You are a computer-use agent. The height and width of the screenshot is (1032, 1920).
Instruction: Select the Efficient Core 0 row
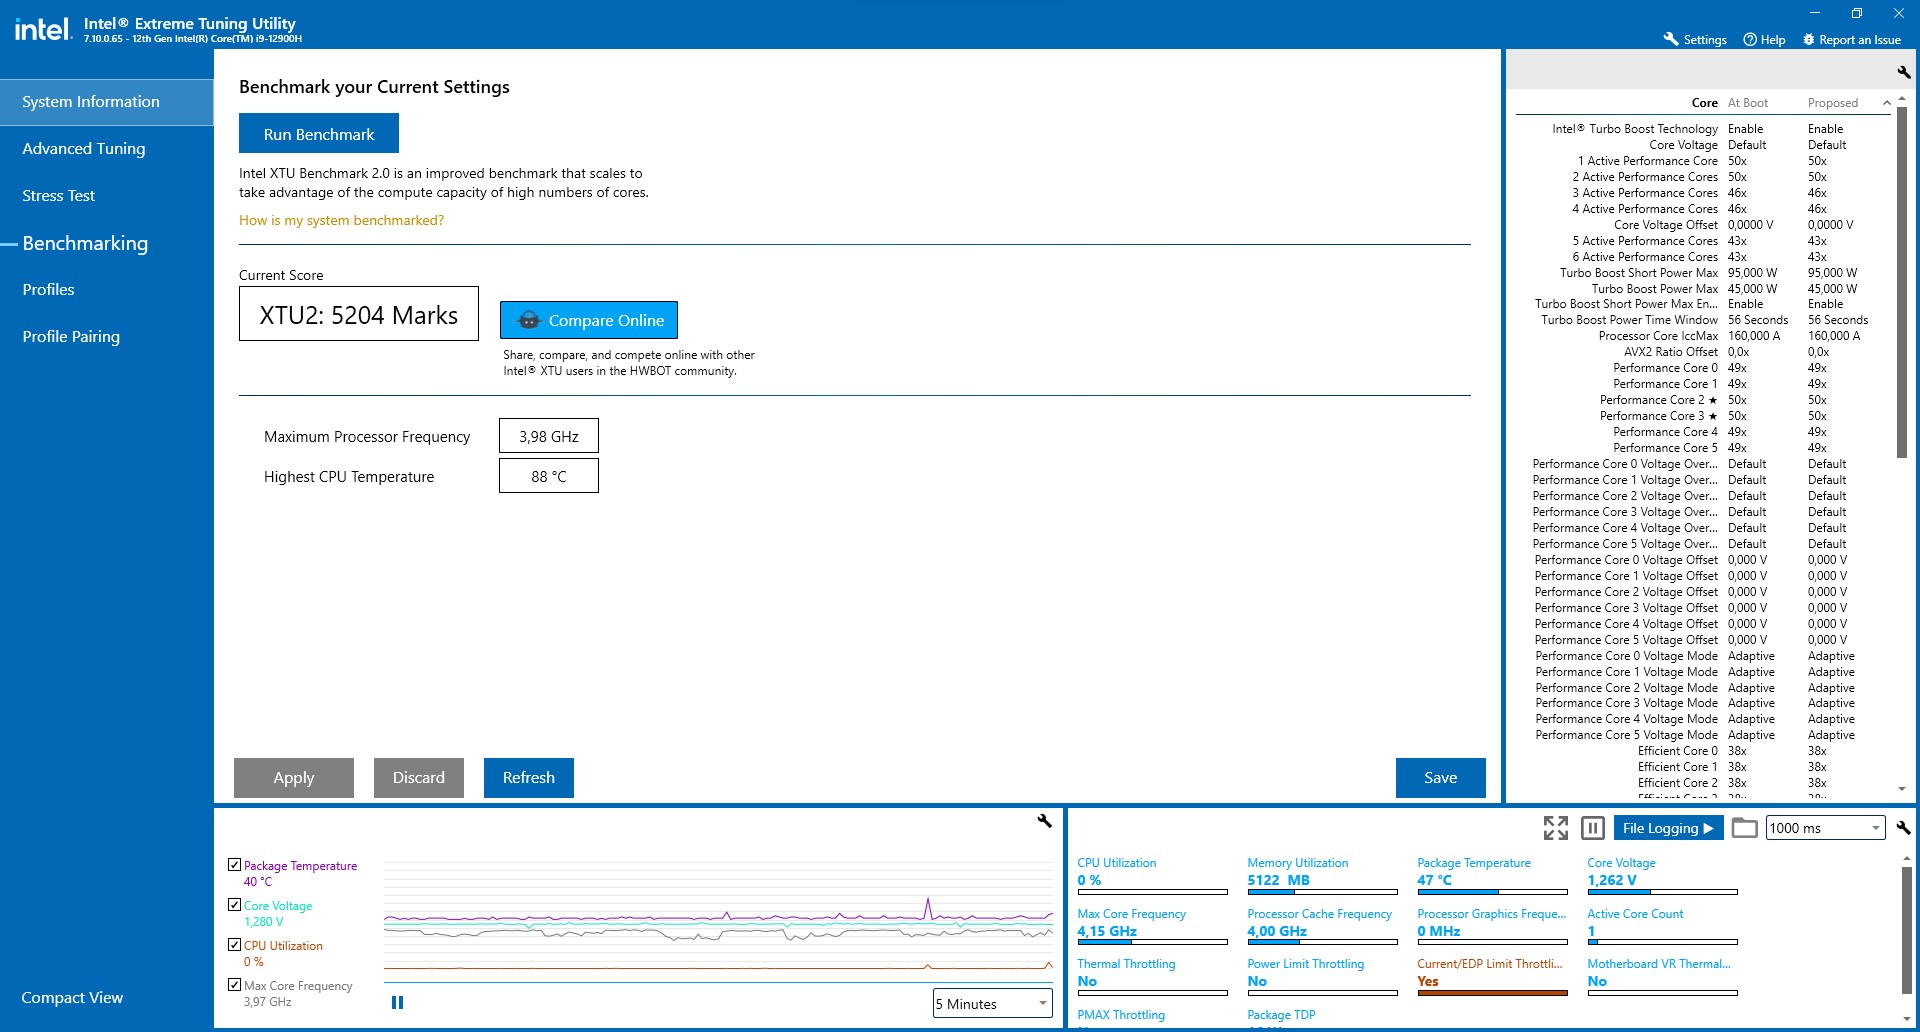click(1704, 751)
